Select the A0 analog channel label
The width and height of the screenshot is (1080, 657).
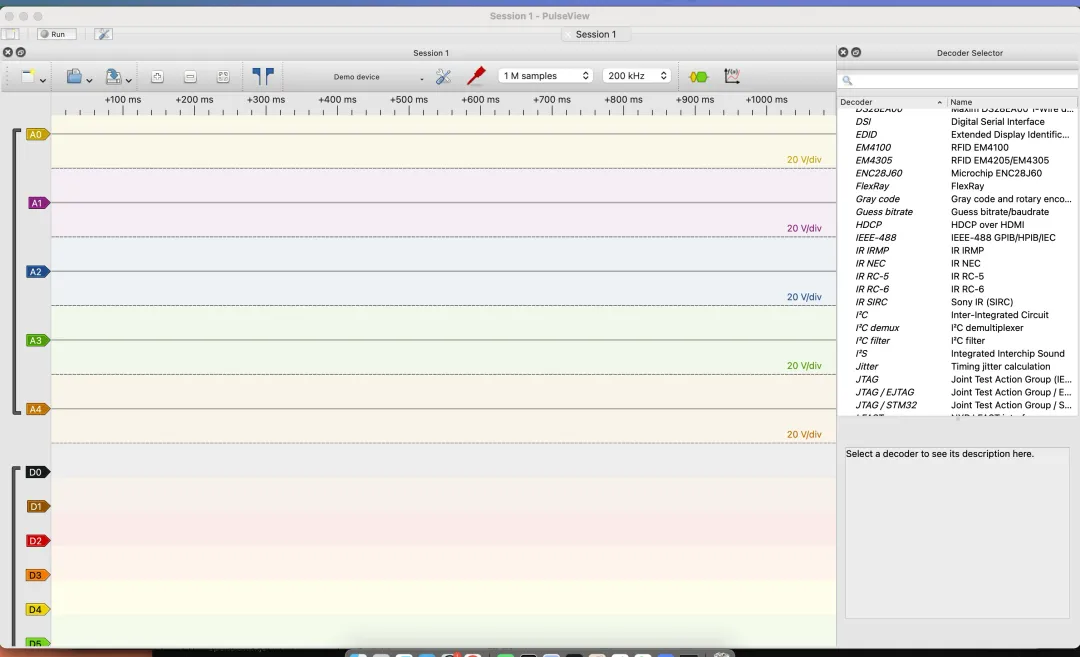pyautogui.click(x=37, y=134)
